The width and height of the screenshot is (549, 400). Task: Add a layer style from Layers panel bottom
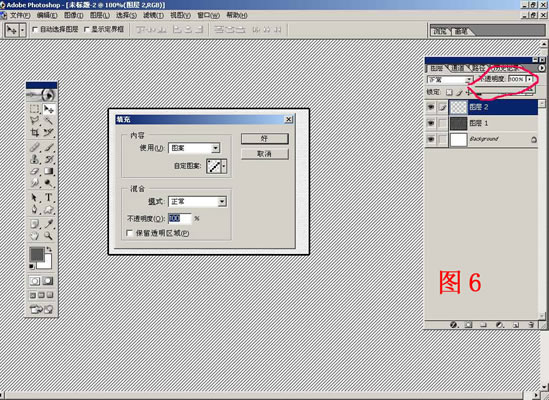[x=454, y=325]
